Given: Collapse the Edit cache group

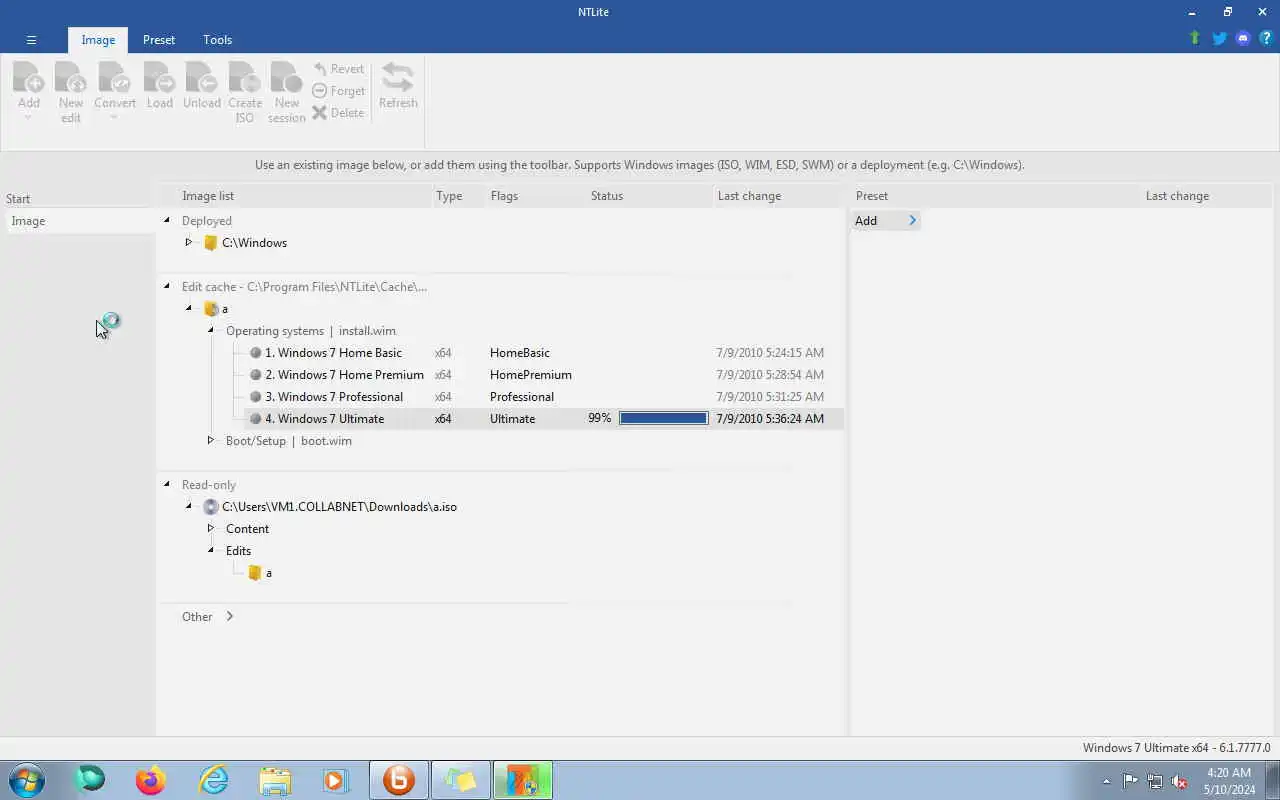Looking at the screenshot, I should tap(167, 286).
